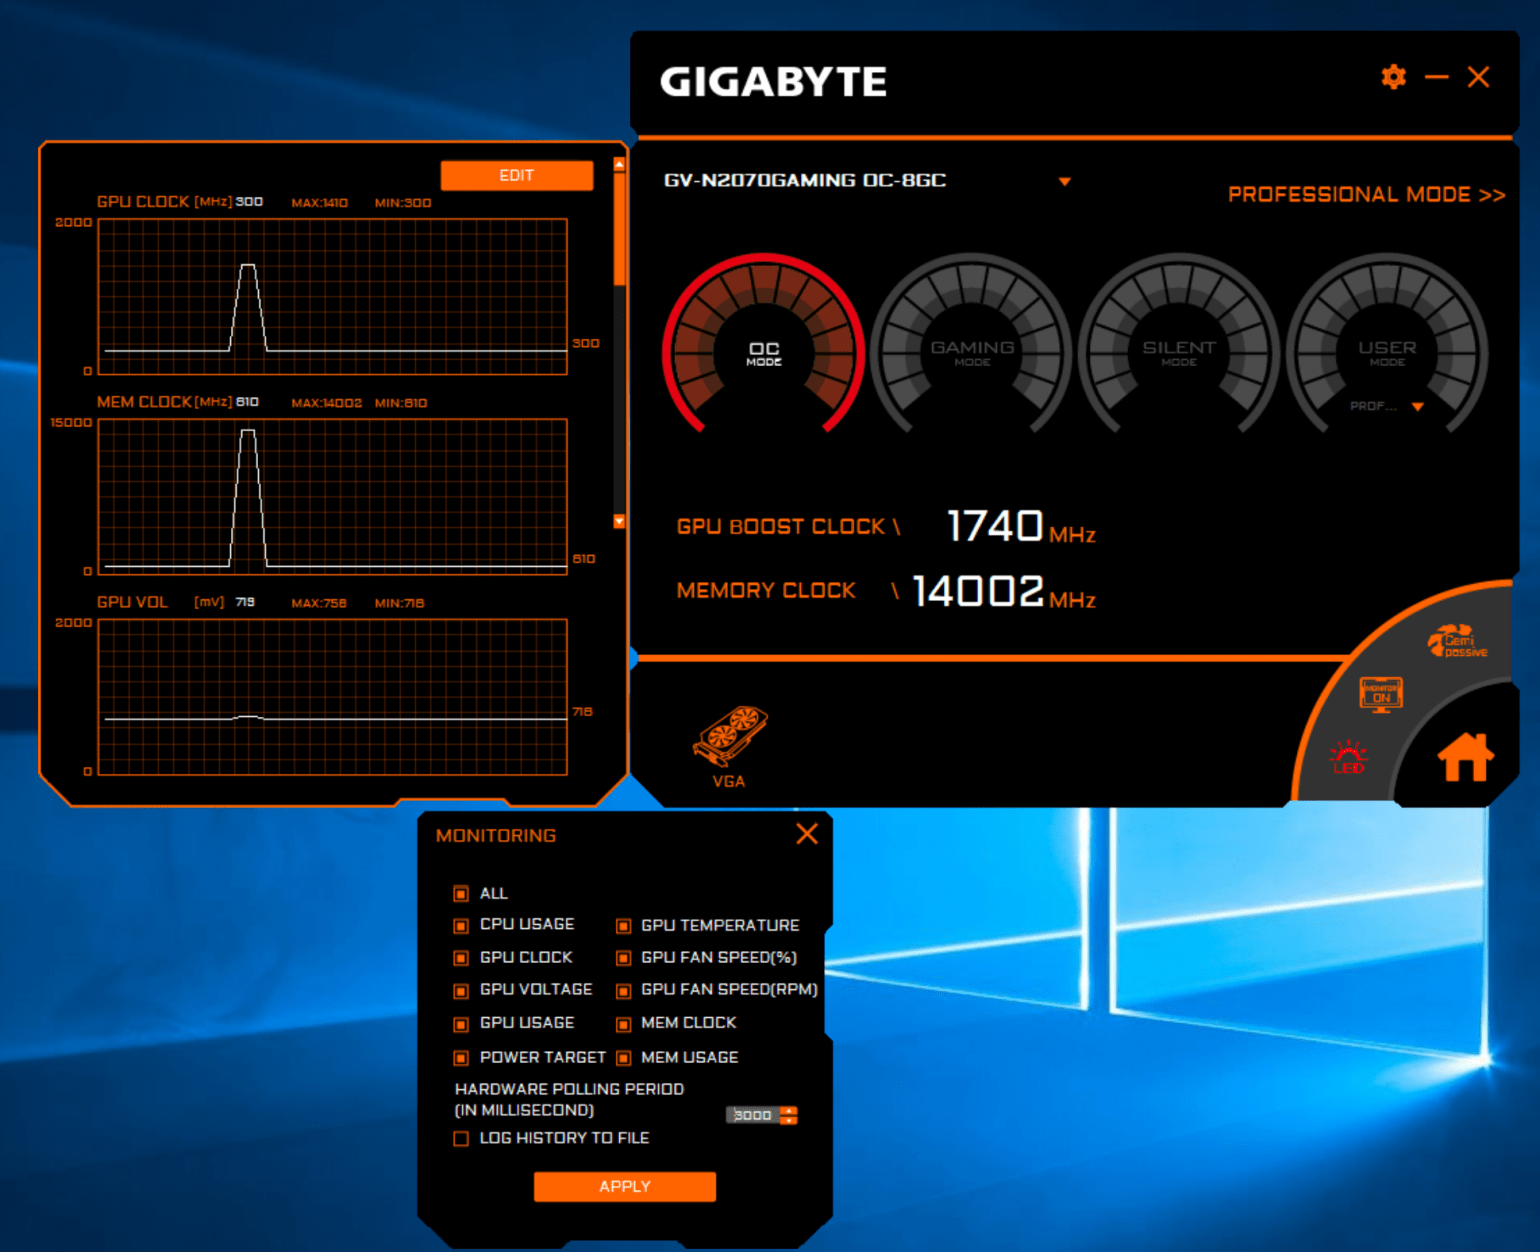
Task: Click the Semi passive fan icon
Action: (x=1456, y=641)
